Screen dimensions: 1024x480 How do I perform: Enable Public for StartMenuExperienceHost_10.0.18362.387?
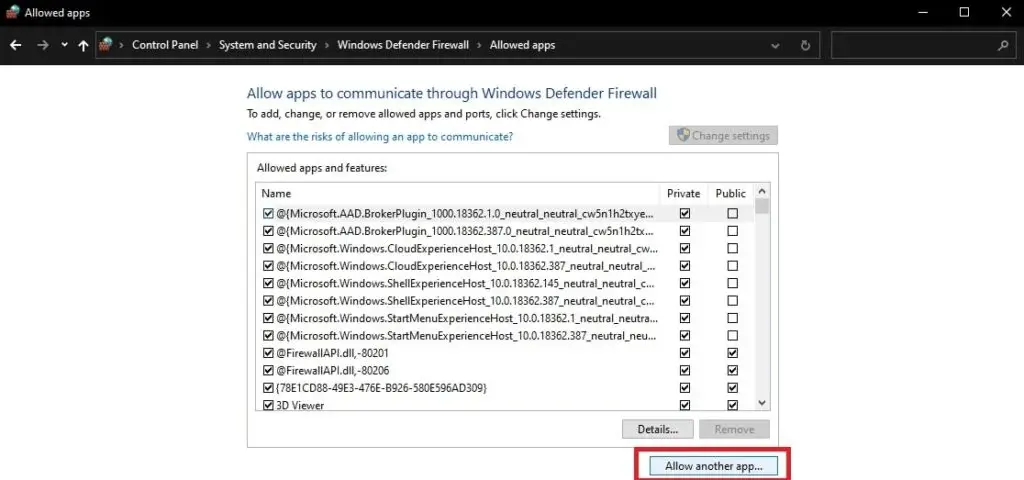(x=733, y=336)
